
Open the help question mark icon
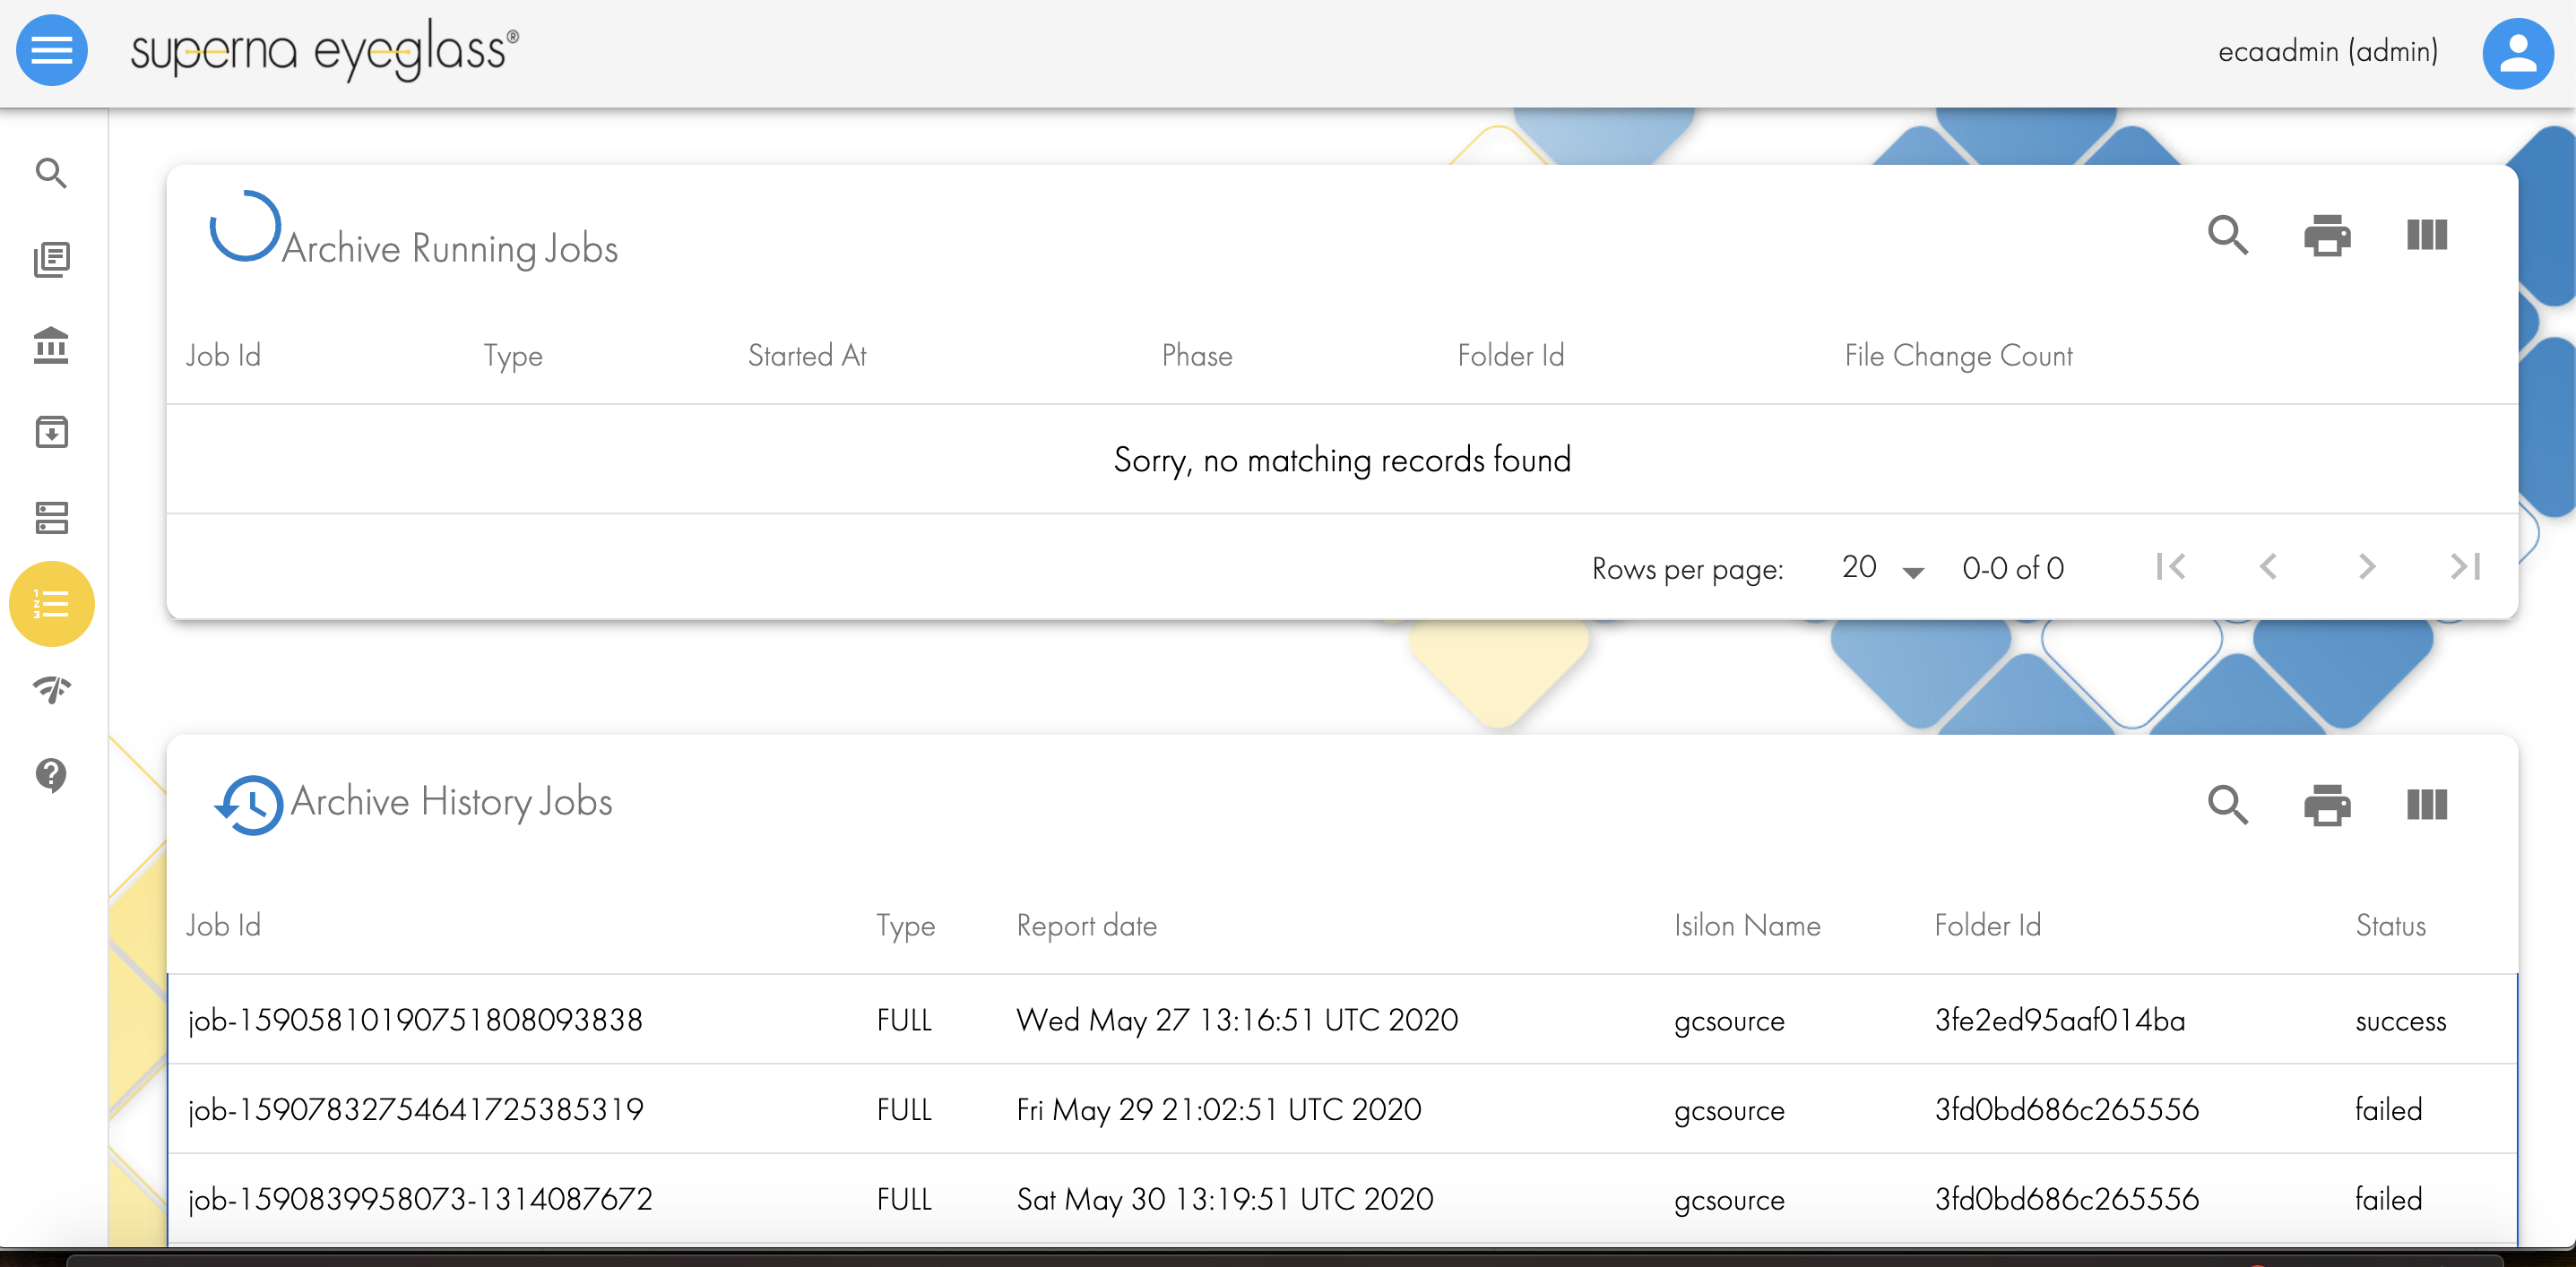51,775
